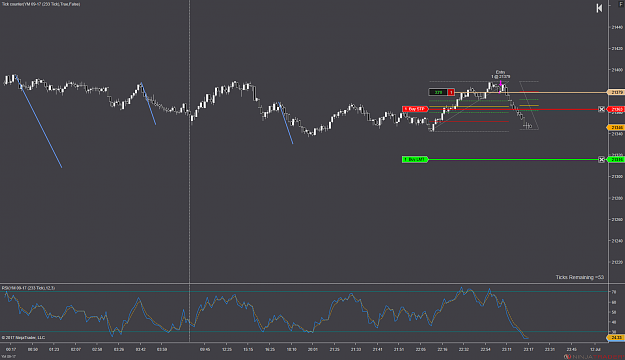The height and width of the screenshot is (360, 625).
Task: Click the 12 Jul date axis label
Action: [x=595, y=350]
